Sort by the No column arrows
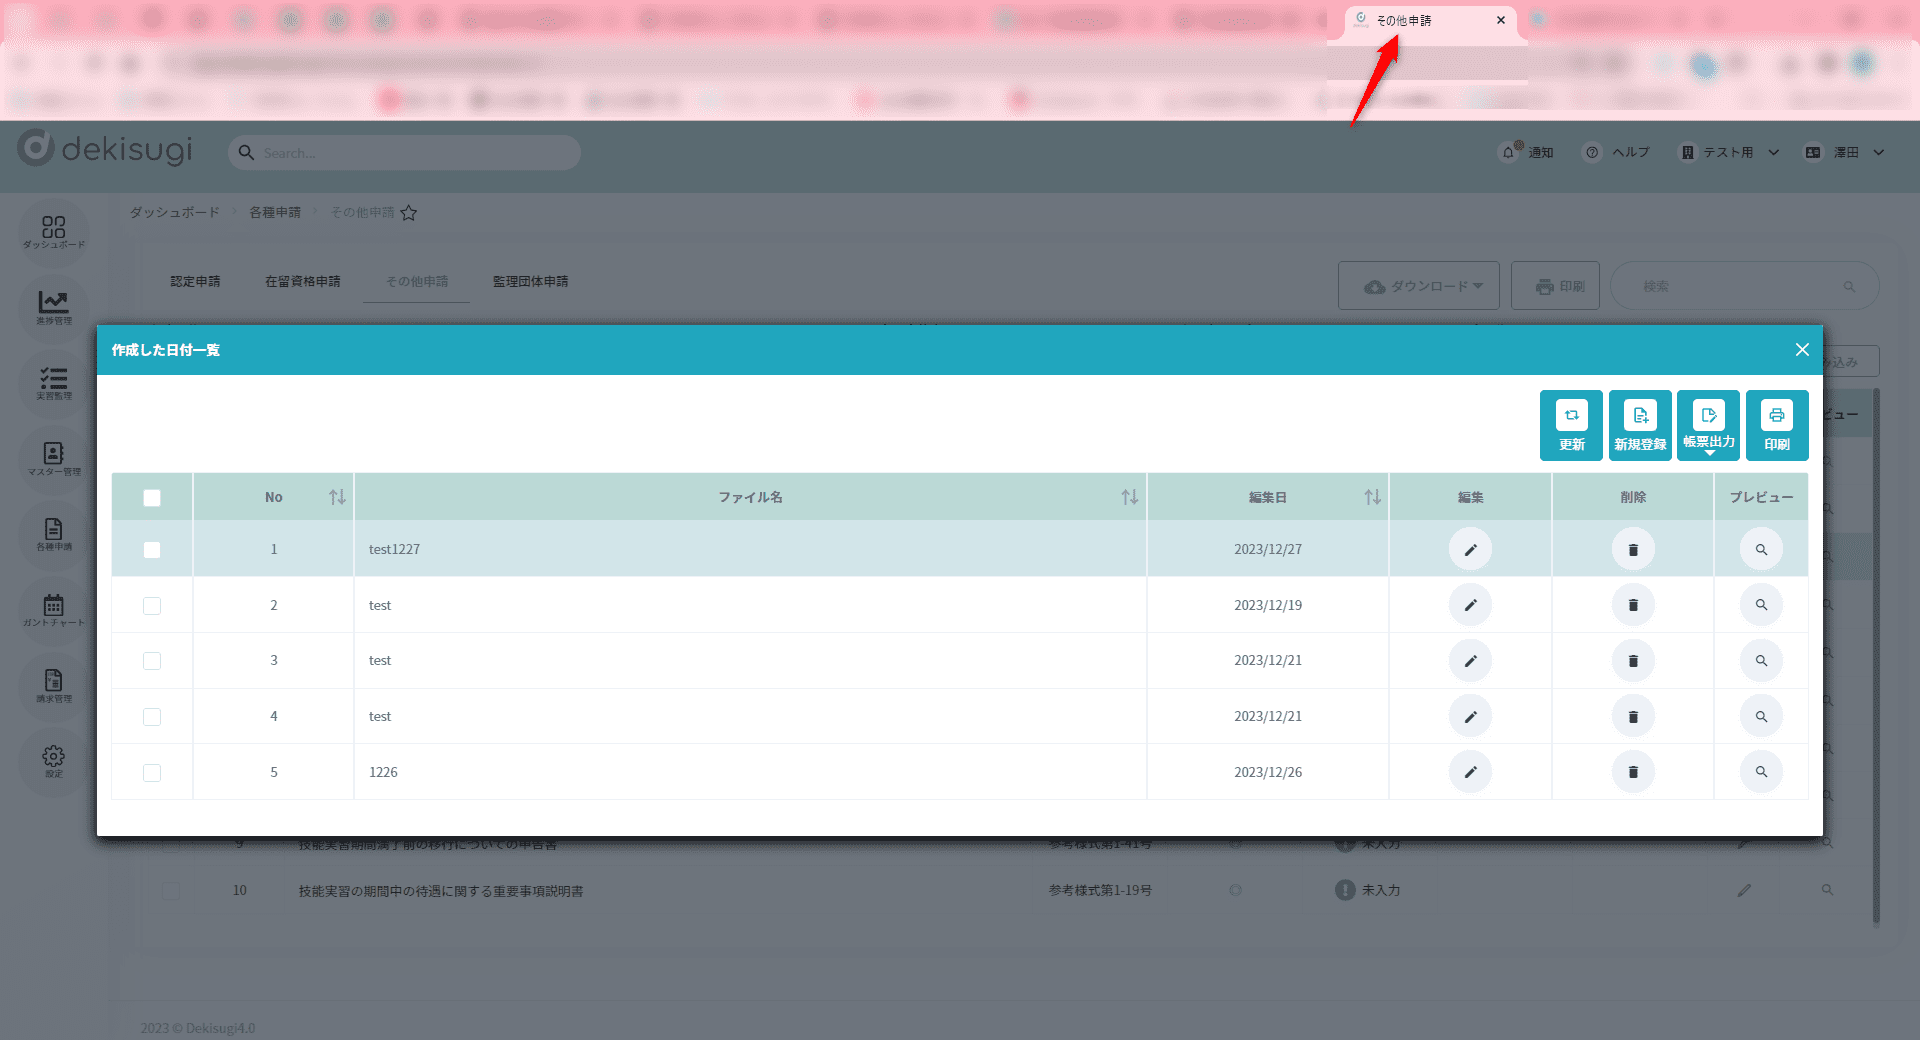The width and height of the screenshot is (1920, 1040). click(337, 497)
